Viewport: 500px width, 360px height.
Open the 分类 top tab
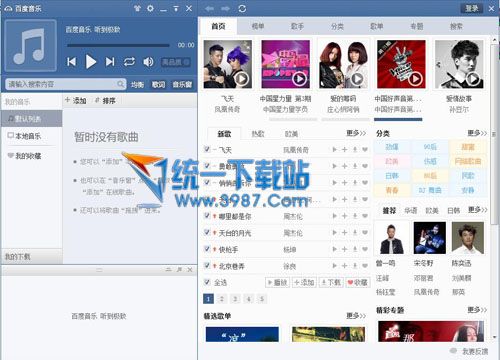(337, 26)
